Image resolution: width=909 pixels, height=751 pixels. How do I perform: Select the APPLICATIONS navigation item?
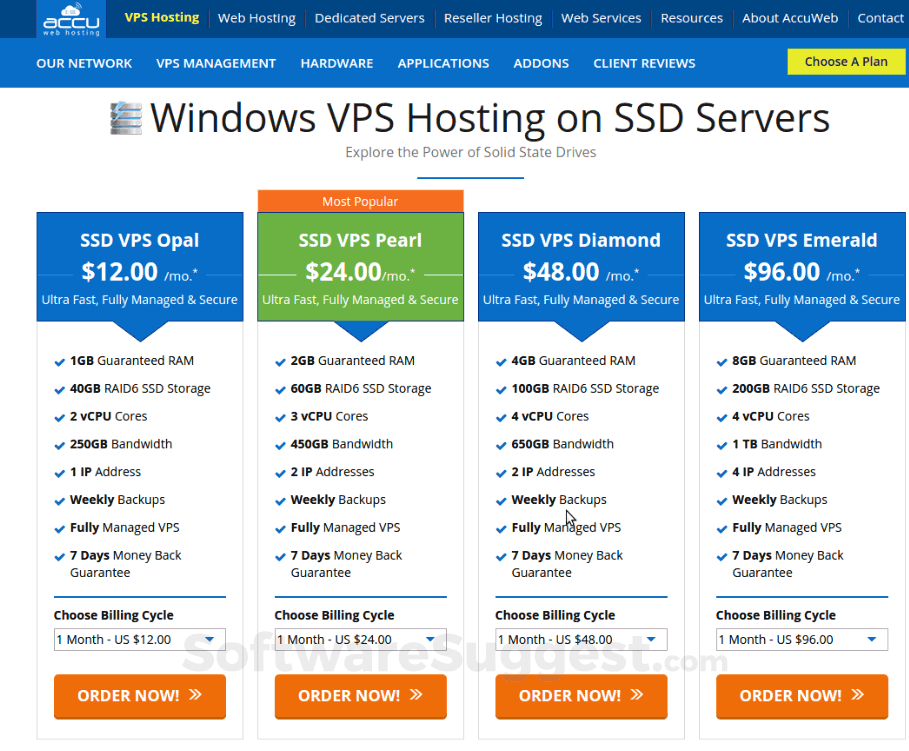click(443, 63)
